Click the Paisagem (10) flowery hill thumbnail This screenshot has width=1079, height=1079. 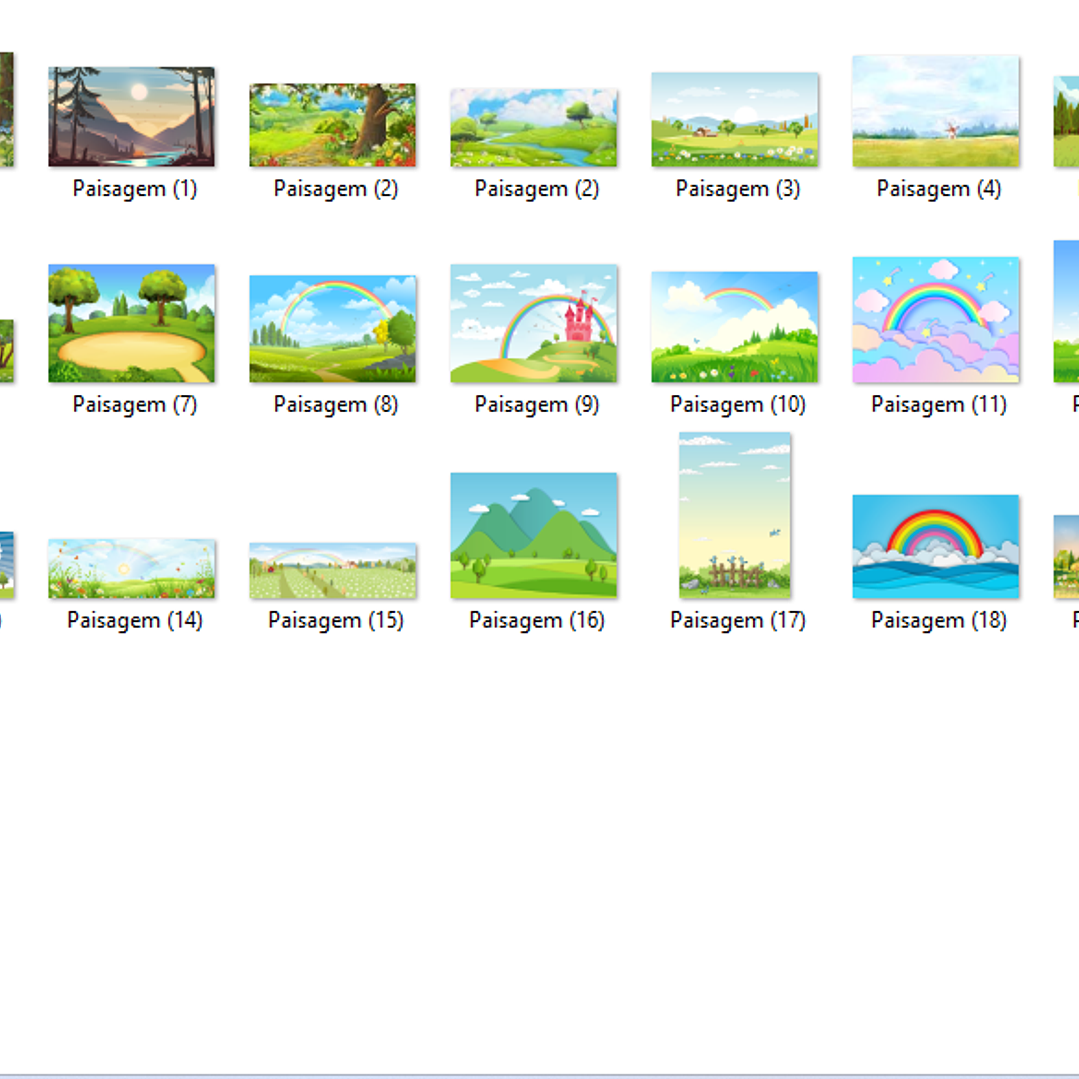734,326
